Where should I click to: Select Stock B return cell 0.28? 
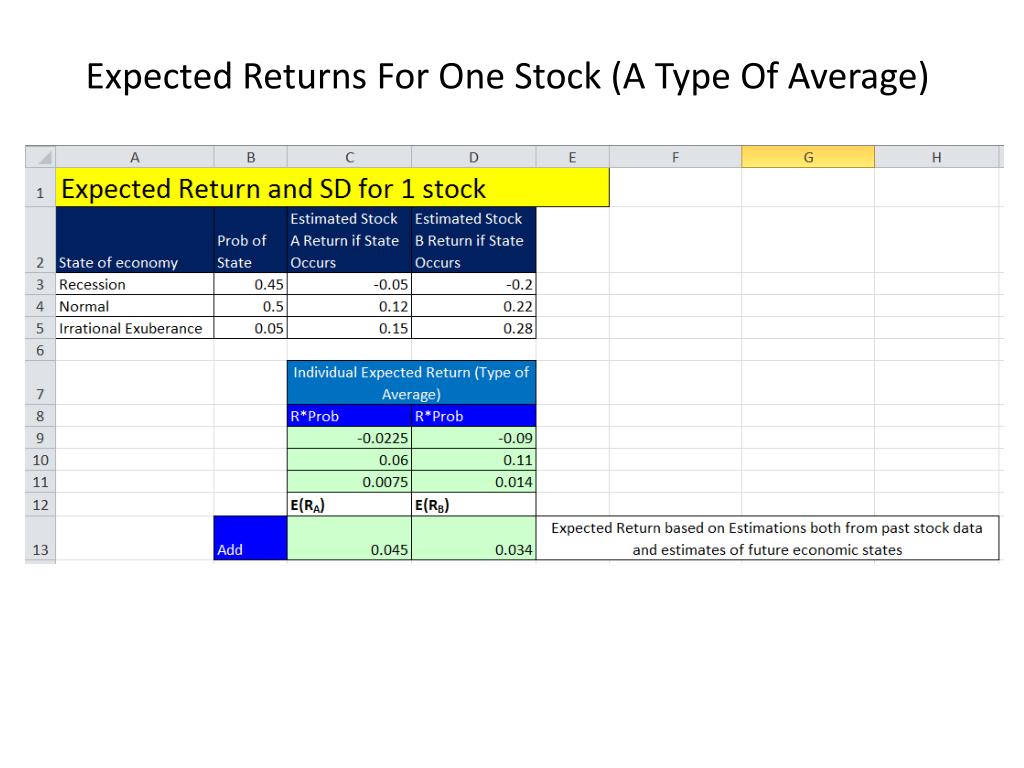(473, 328)
